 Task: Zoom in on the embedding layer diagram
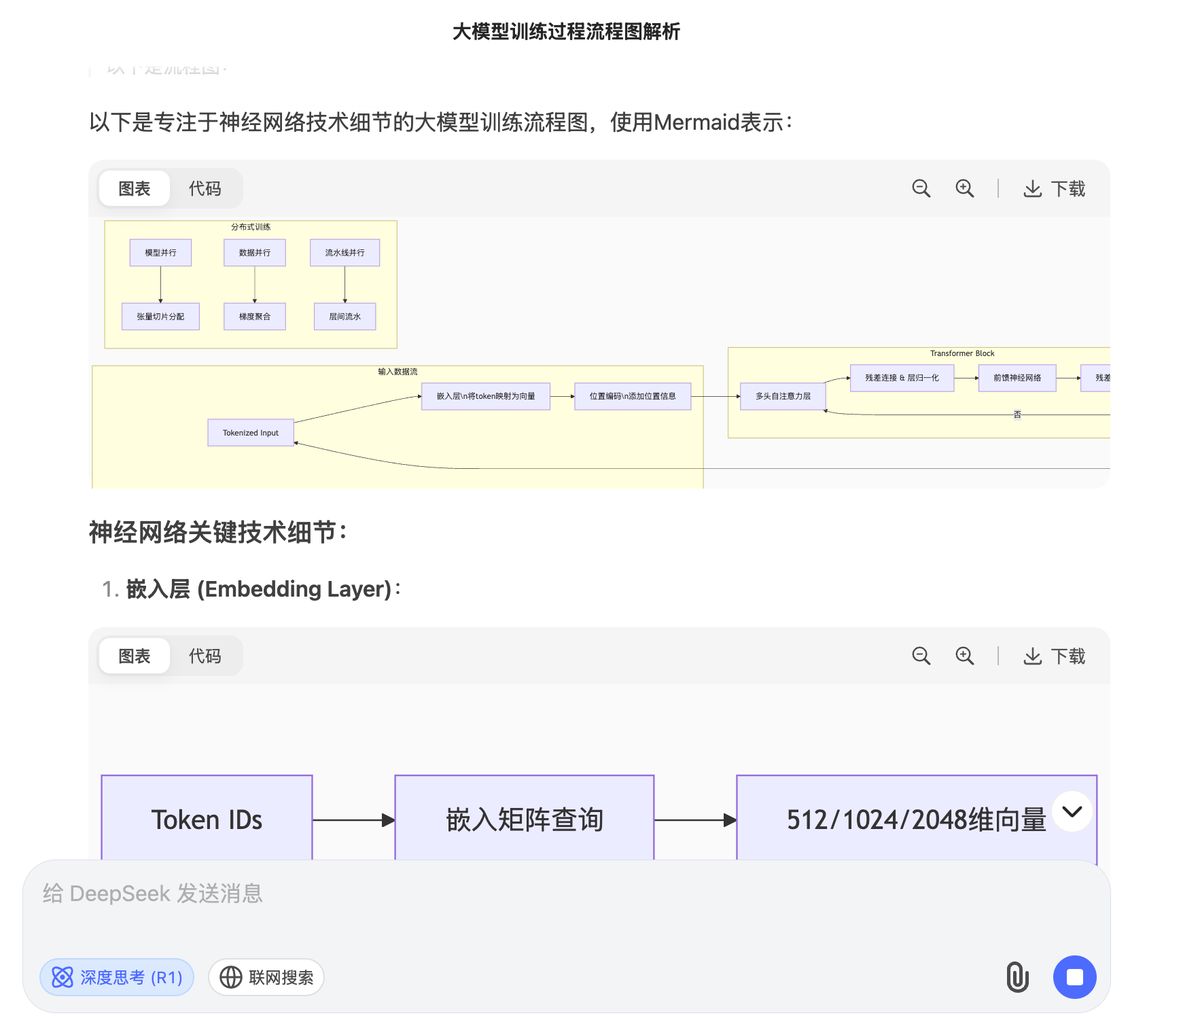964,656
